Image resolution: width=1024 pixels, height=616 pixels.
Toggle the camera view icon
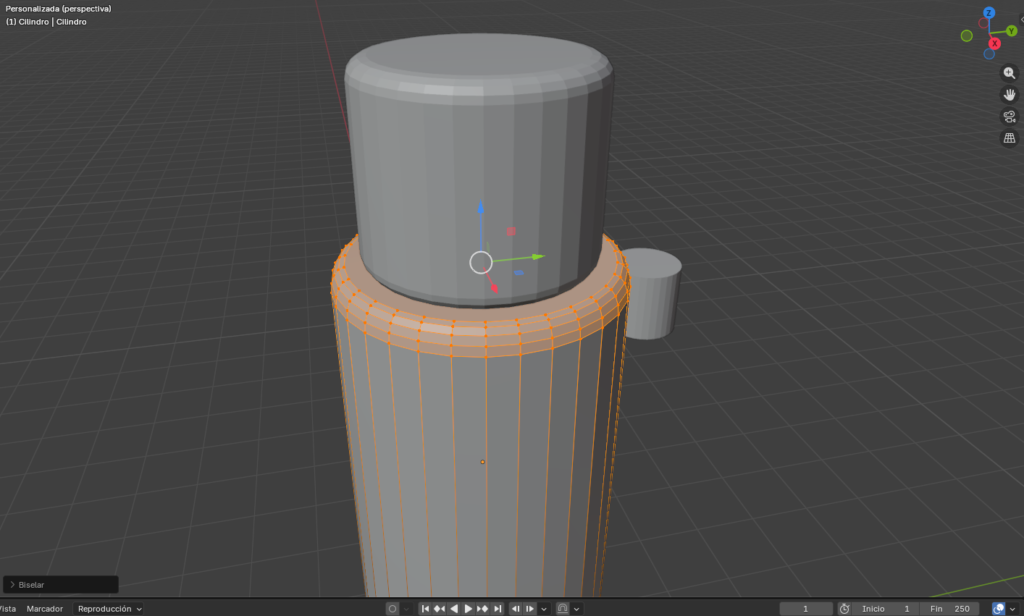pyautogui.click(x=1009, y=116)
